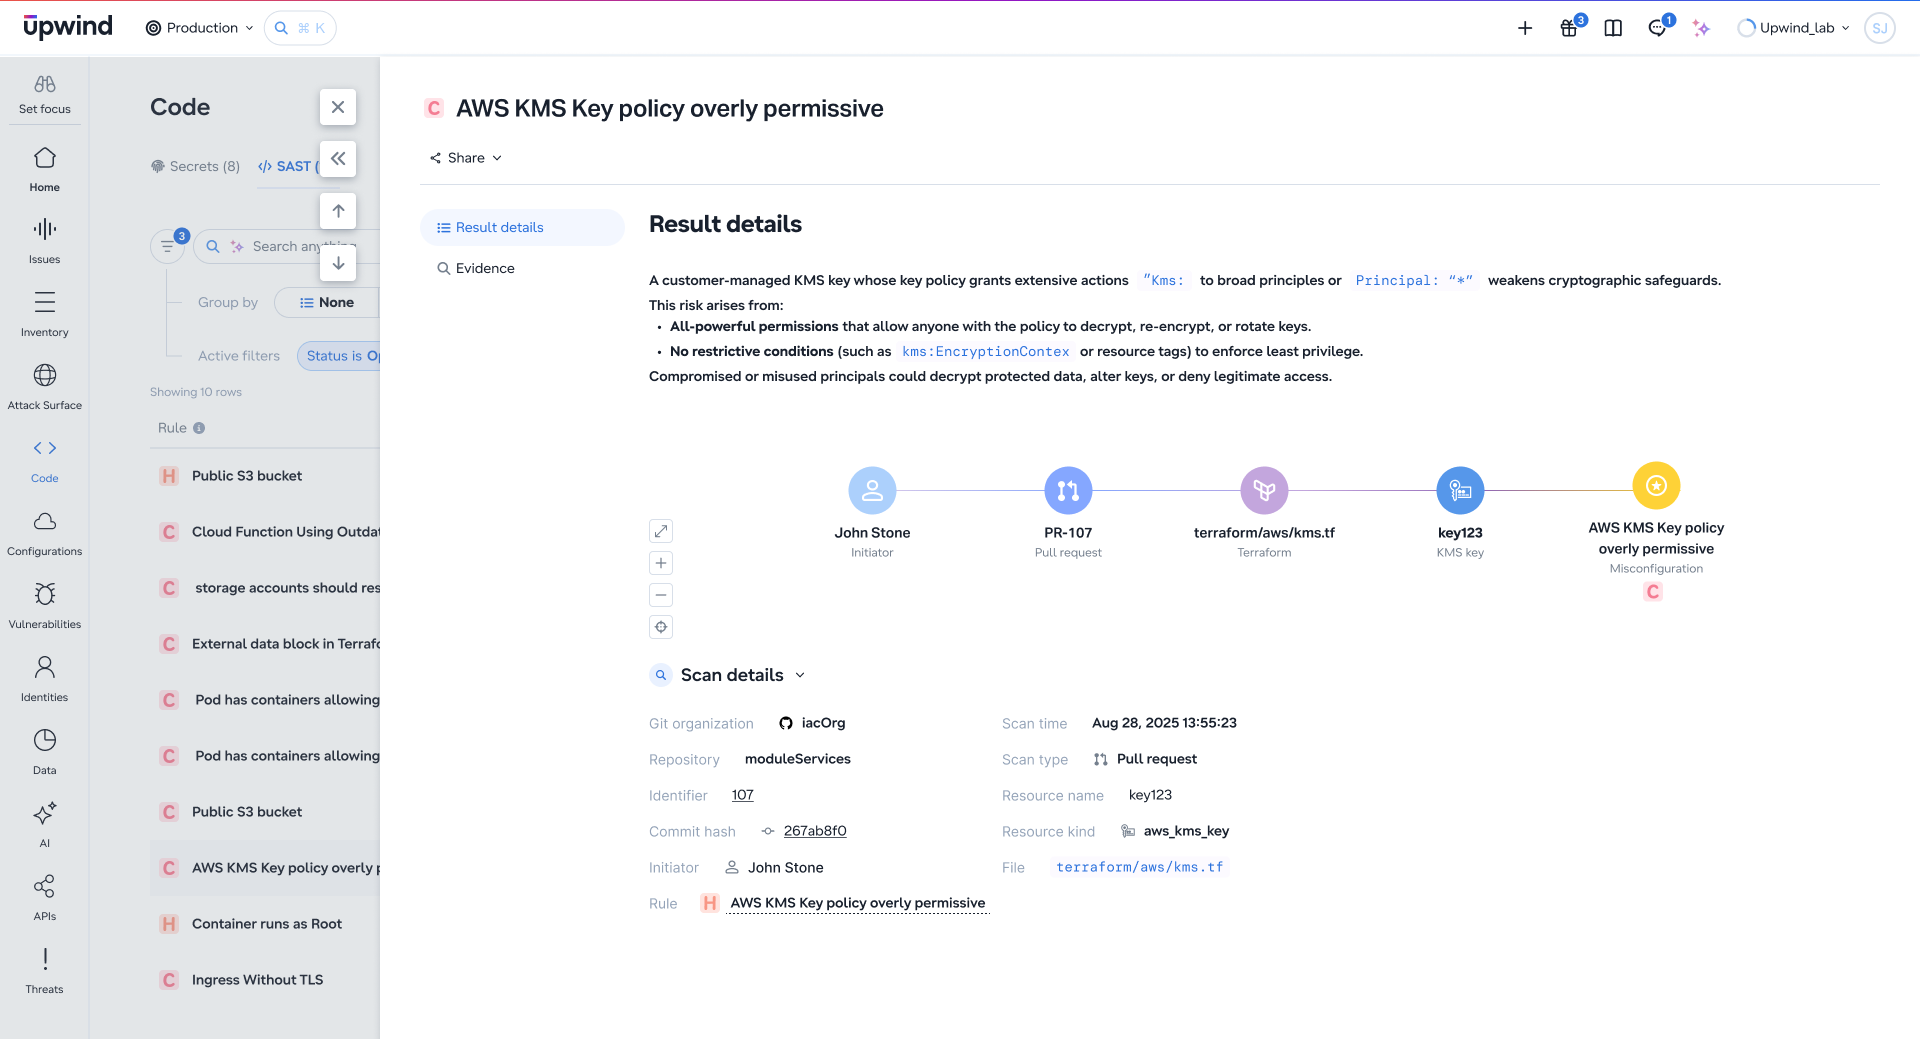Open identifier link 107
This screenshot has width=1920, height=1039.
[742, 795]
